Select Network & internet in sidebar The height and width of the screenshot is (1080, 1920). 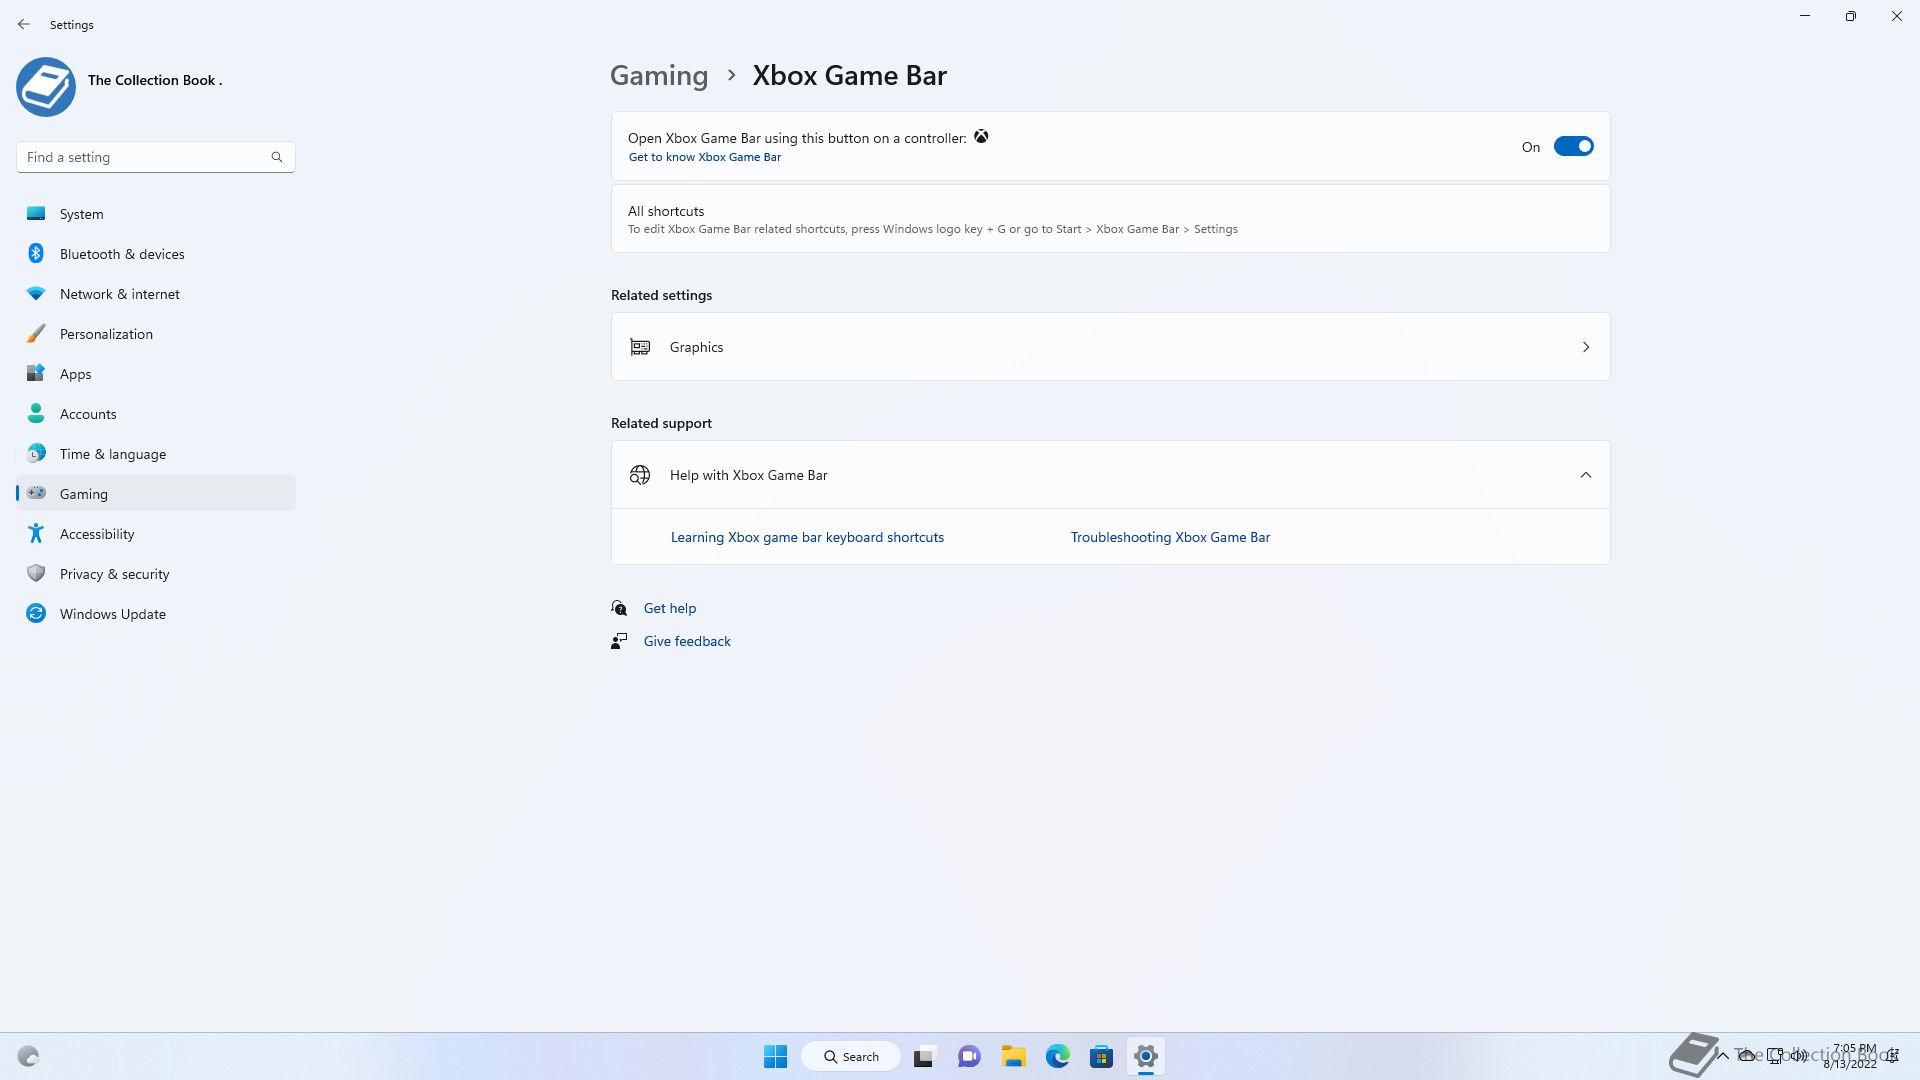click(x=156, y=293)
